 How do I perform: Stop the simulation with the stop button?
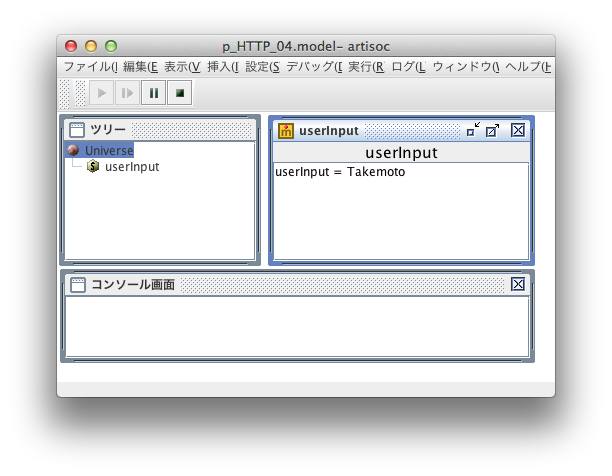[179, 94]
